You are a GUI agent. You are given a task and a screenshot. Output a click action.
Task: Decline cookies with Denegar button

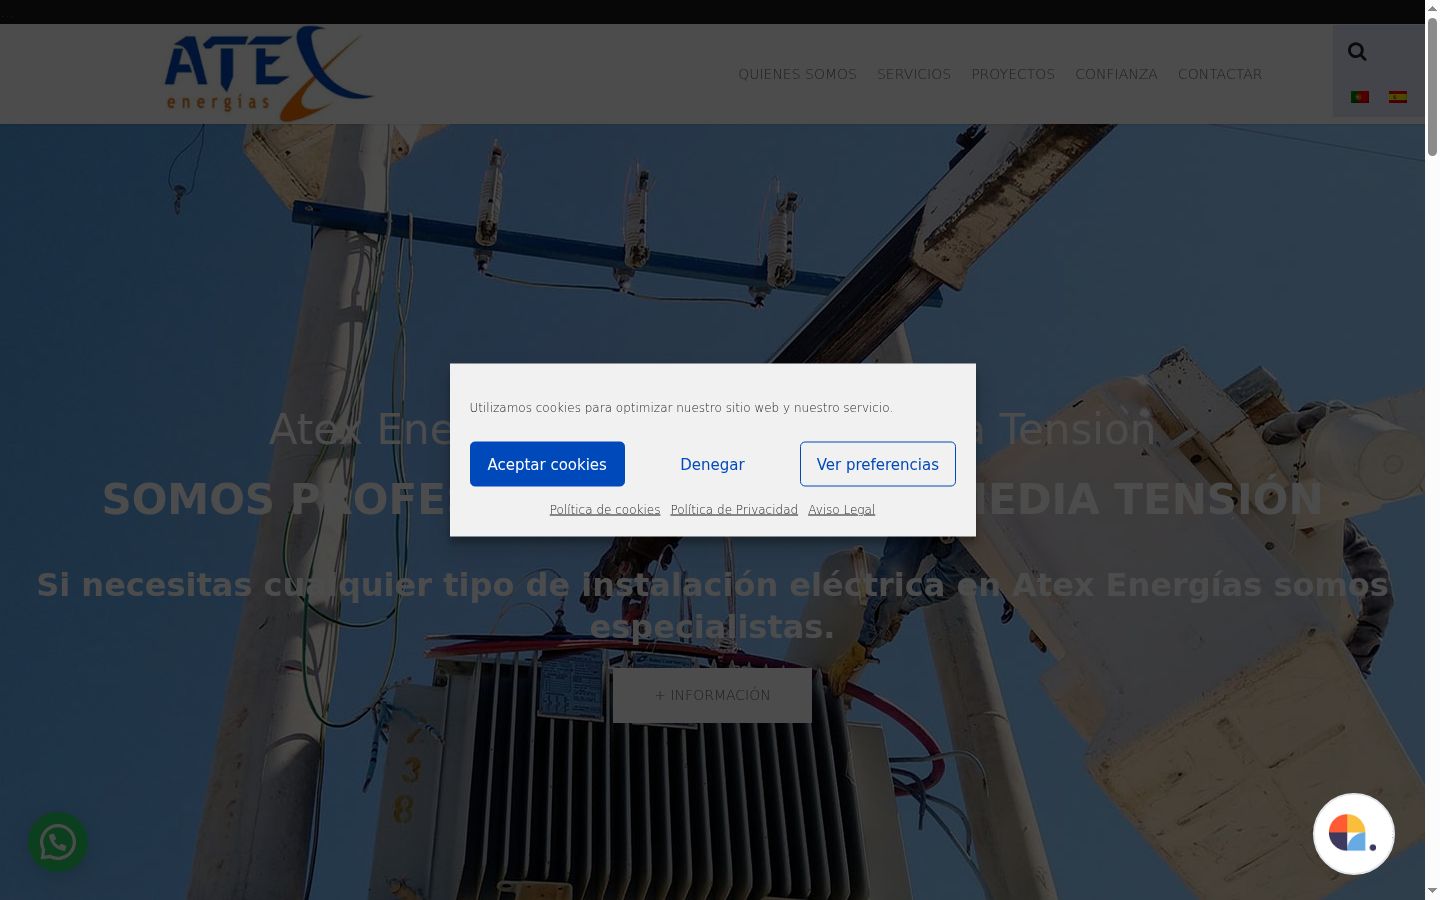tap(712, 464)
